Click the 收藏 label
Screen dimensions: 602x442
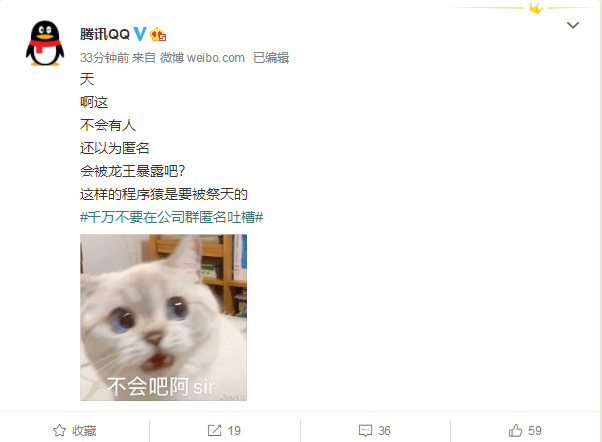84,431
